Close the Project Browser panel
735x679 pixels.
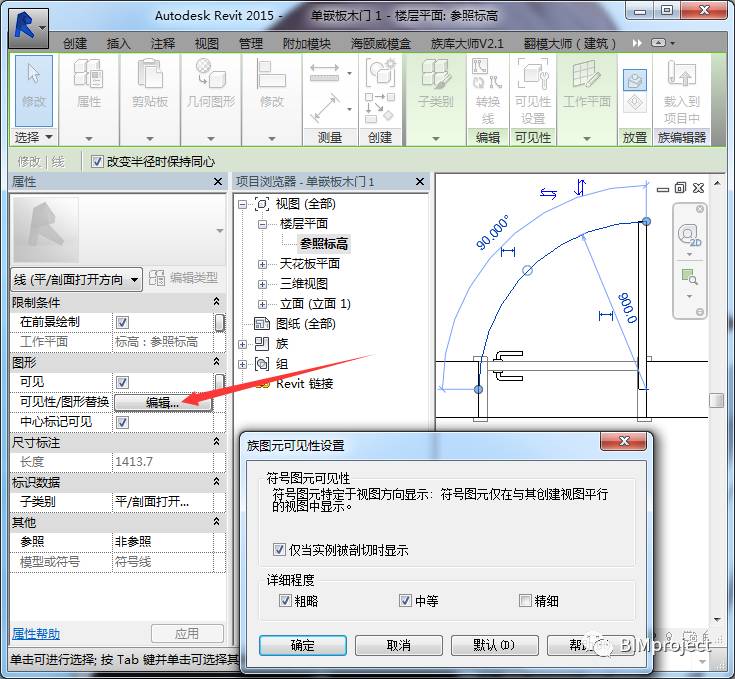point(420,181)
